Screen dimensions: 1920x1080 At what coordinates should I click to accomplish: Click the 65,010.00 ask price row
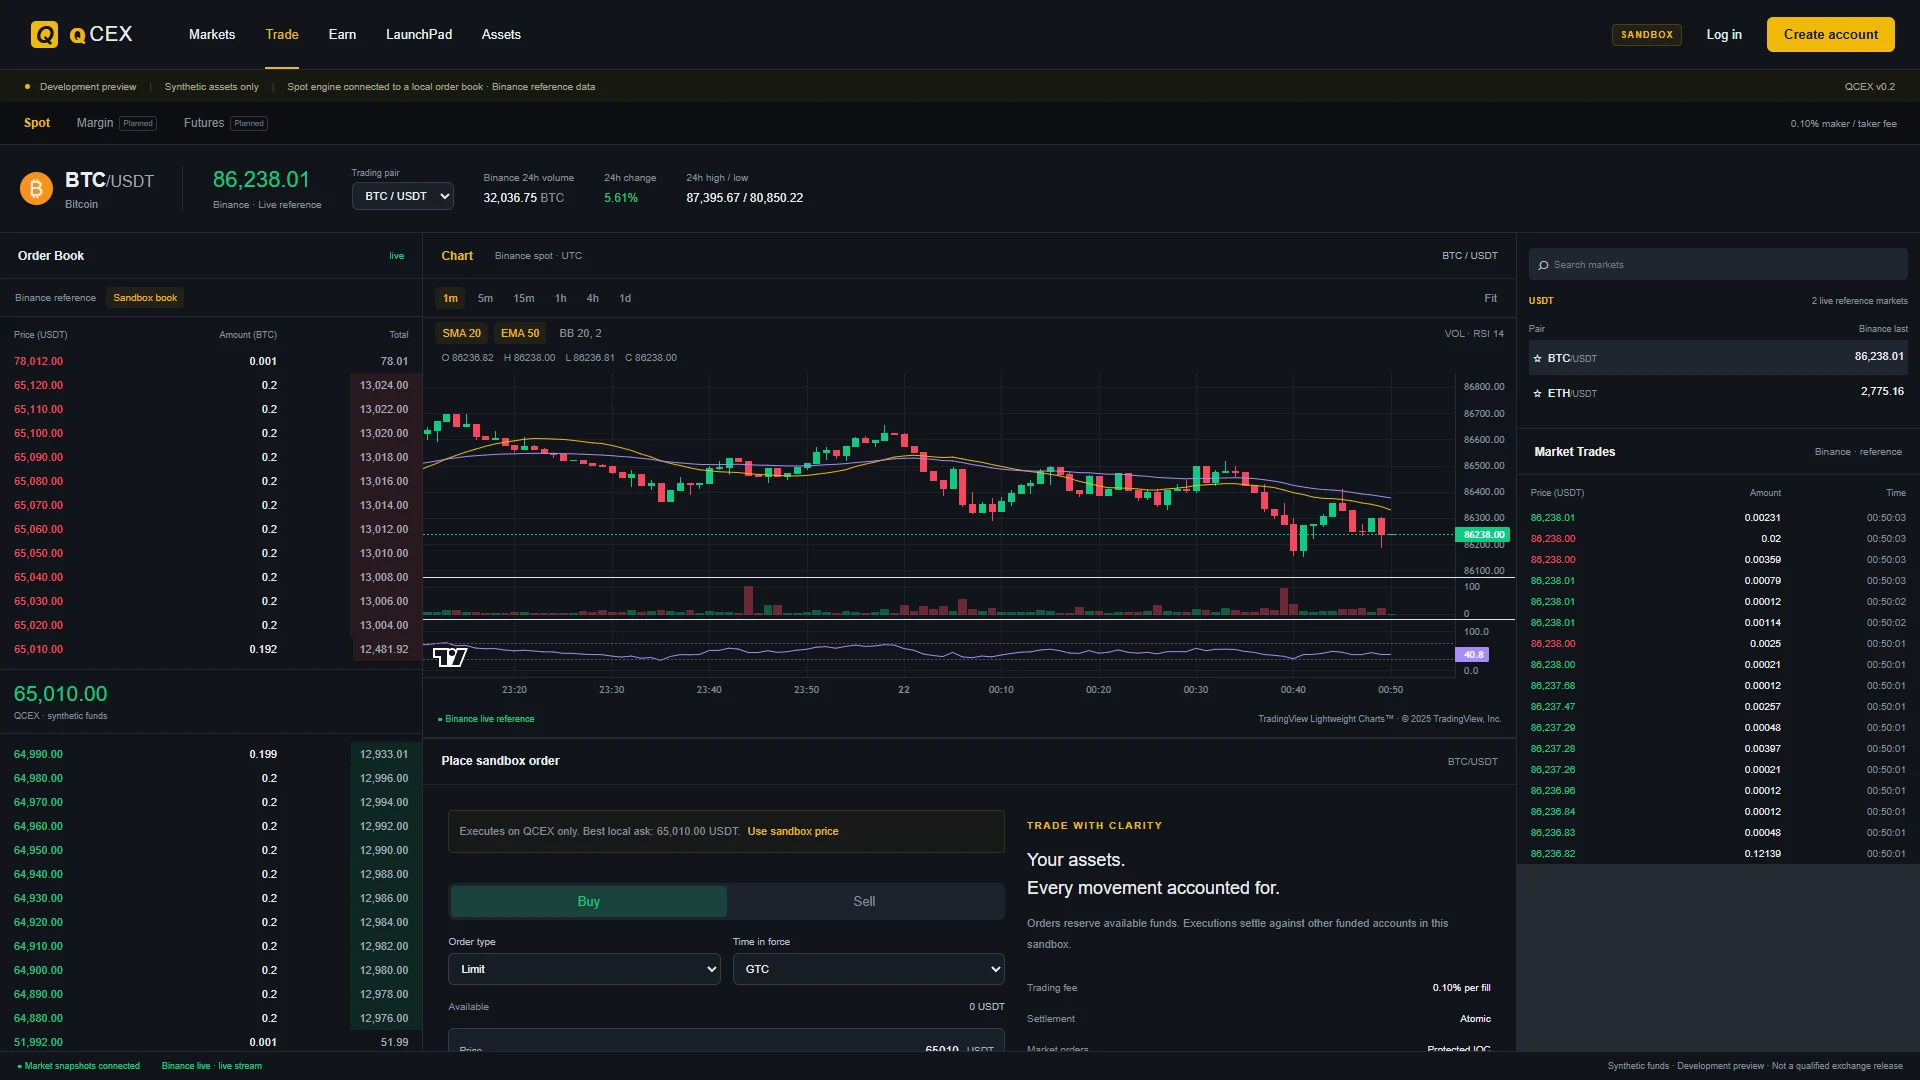pyautogui.click(x=211, y=649)
